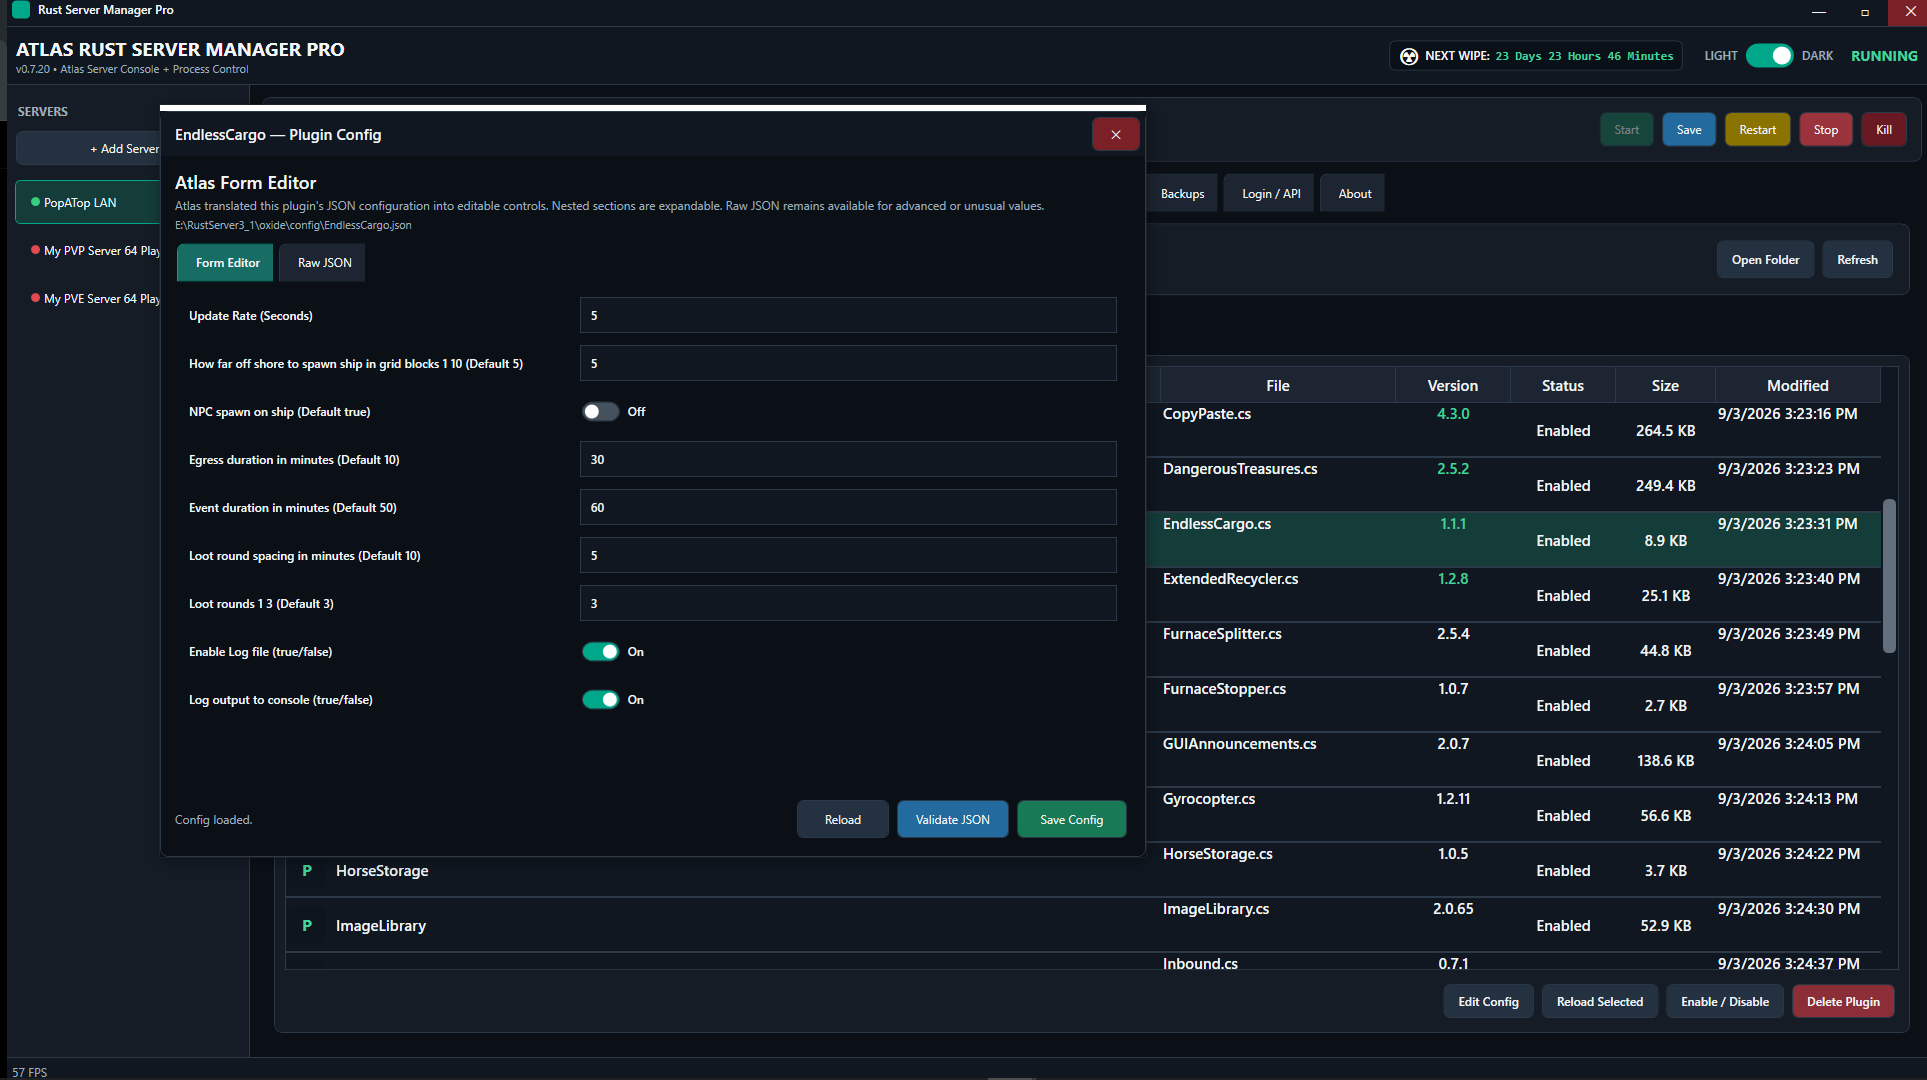Viewport: 1927px width, 1080px height.
Task: Click the Rust Server Manager app icon
Action: coord(20,10)
